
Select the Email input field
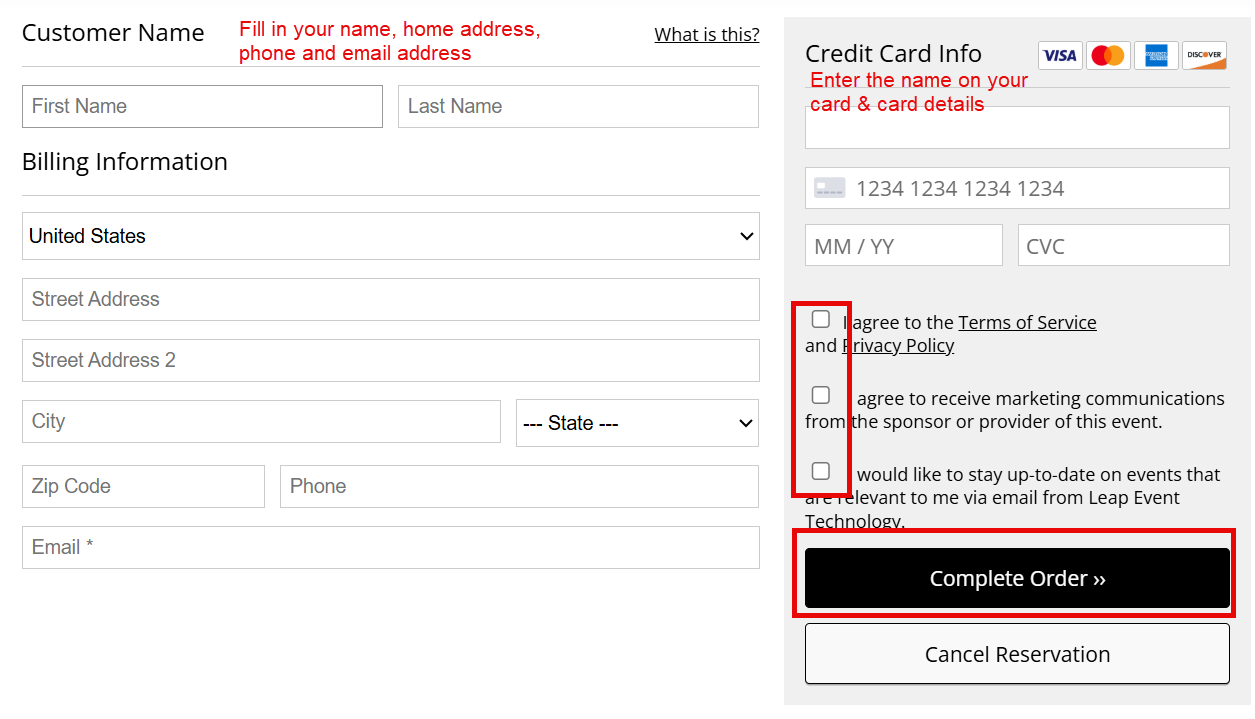(x=390, y=547)
